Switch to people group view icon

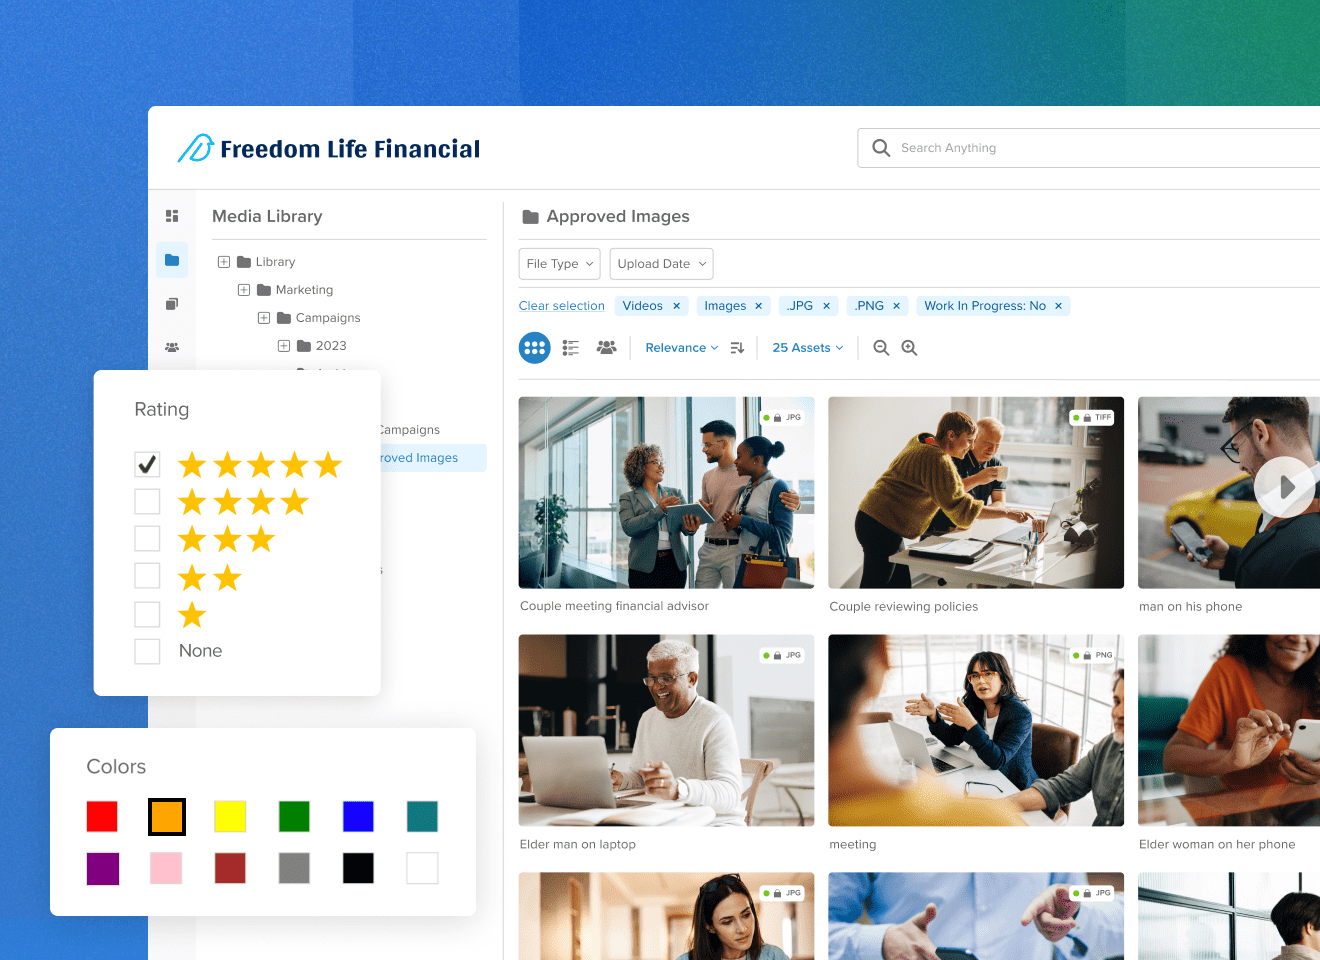(606, 347)
